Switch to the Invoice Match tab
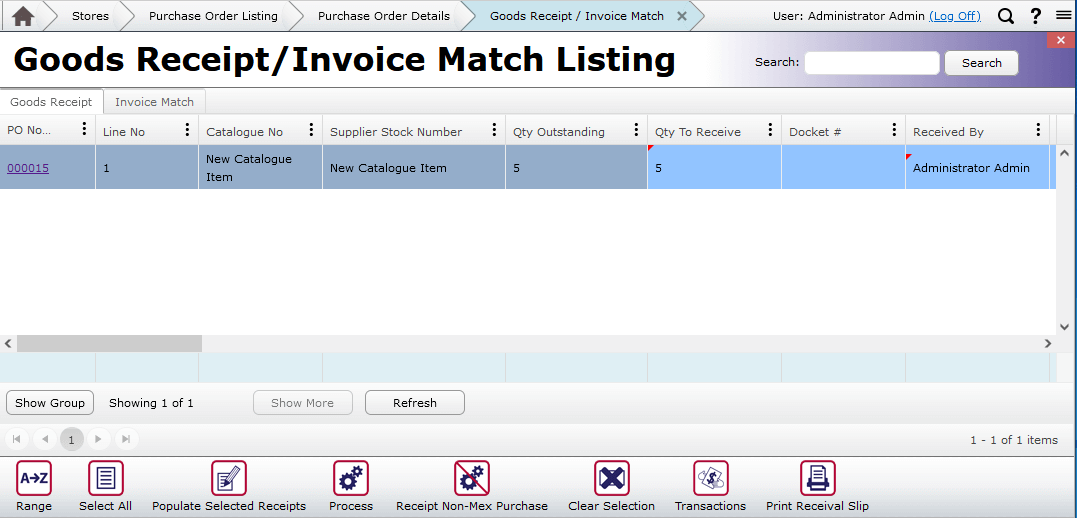Screen dimensions: 1077x518 point(154,102)
